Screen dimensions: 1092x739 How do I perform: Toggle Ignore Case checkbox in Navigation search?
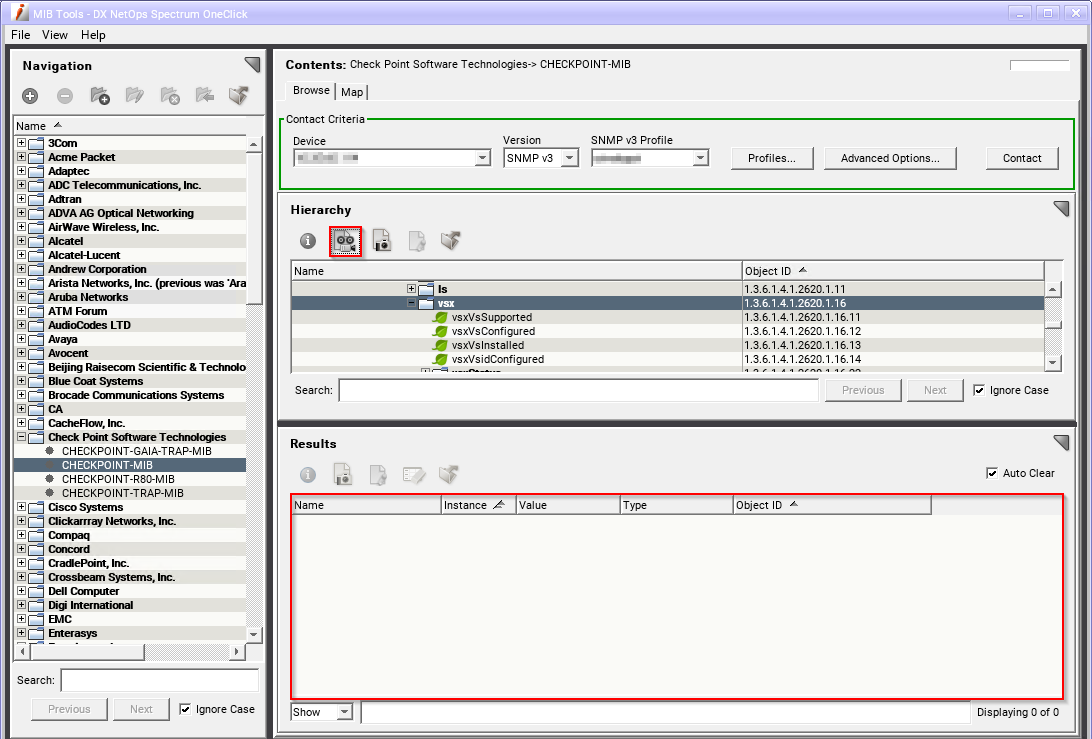click(x=185, y=709)
